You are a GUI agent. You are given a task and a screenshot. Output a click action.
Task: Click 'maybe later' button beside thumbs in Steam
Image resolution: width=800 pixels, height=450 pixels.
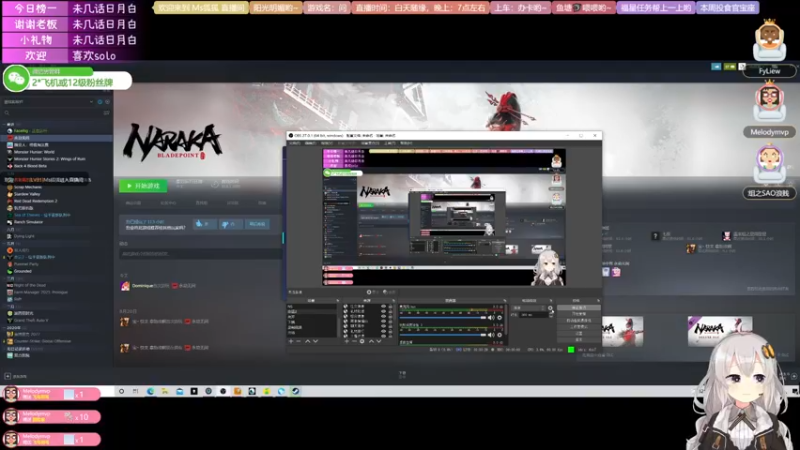257,224
